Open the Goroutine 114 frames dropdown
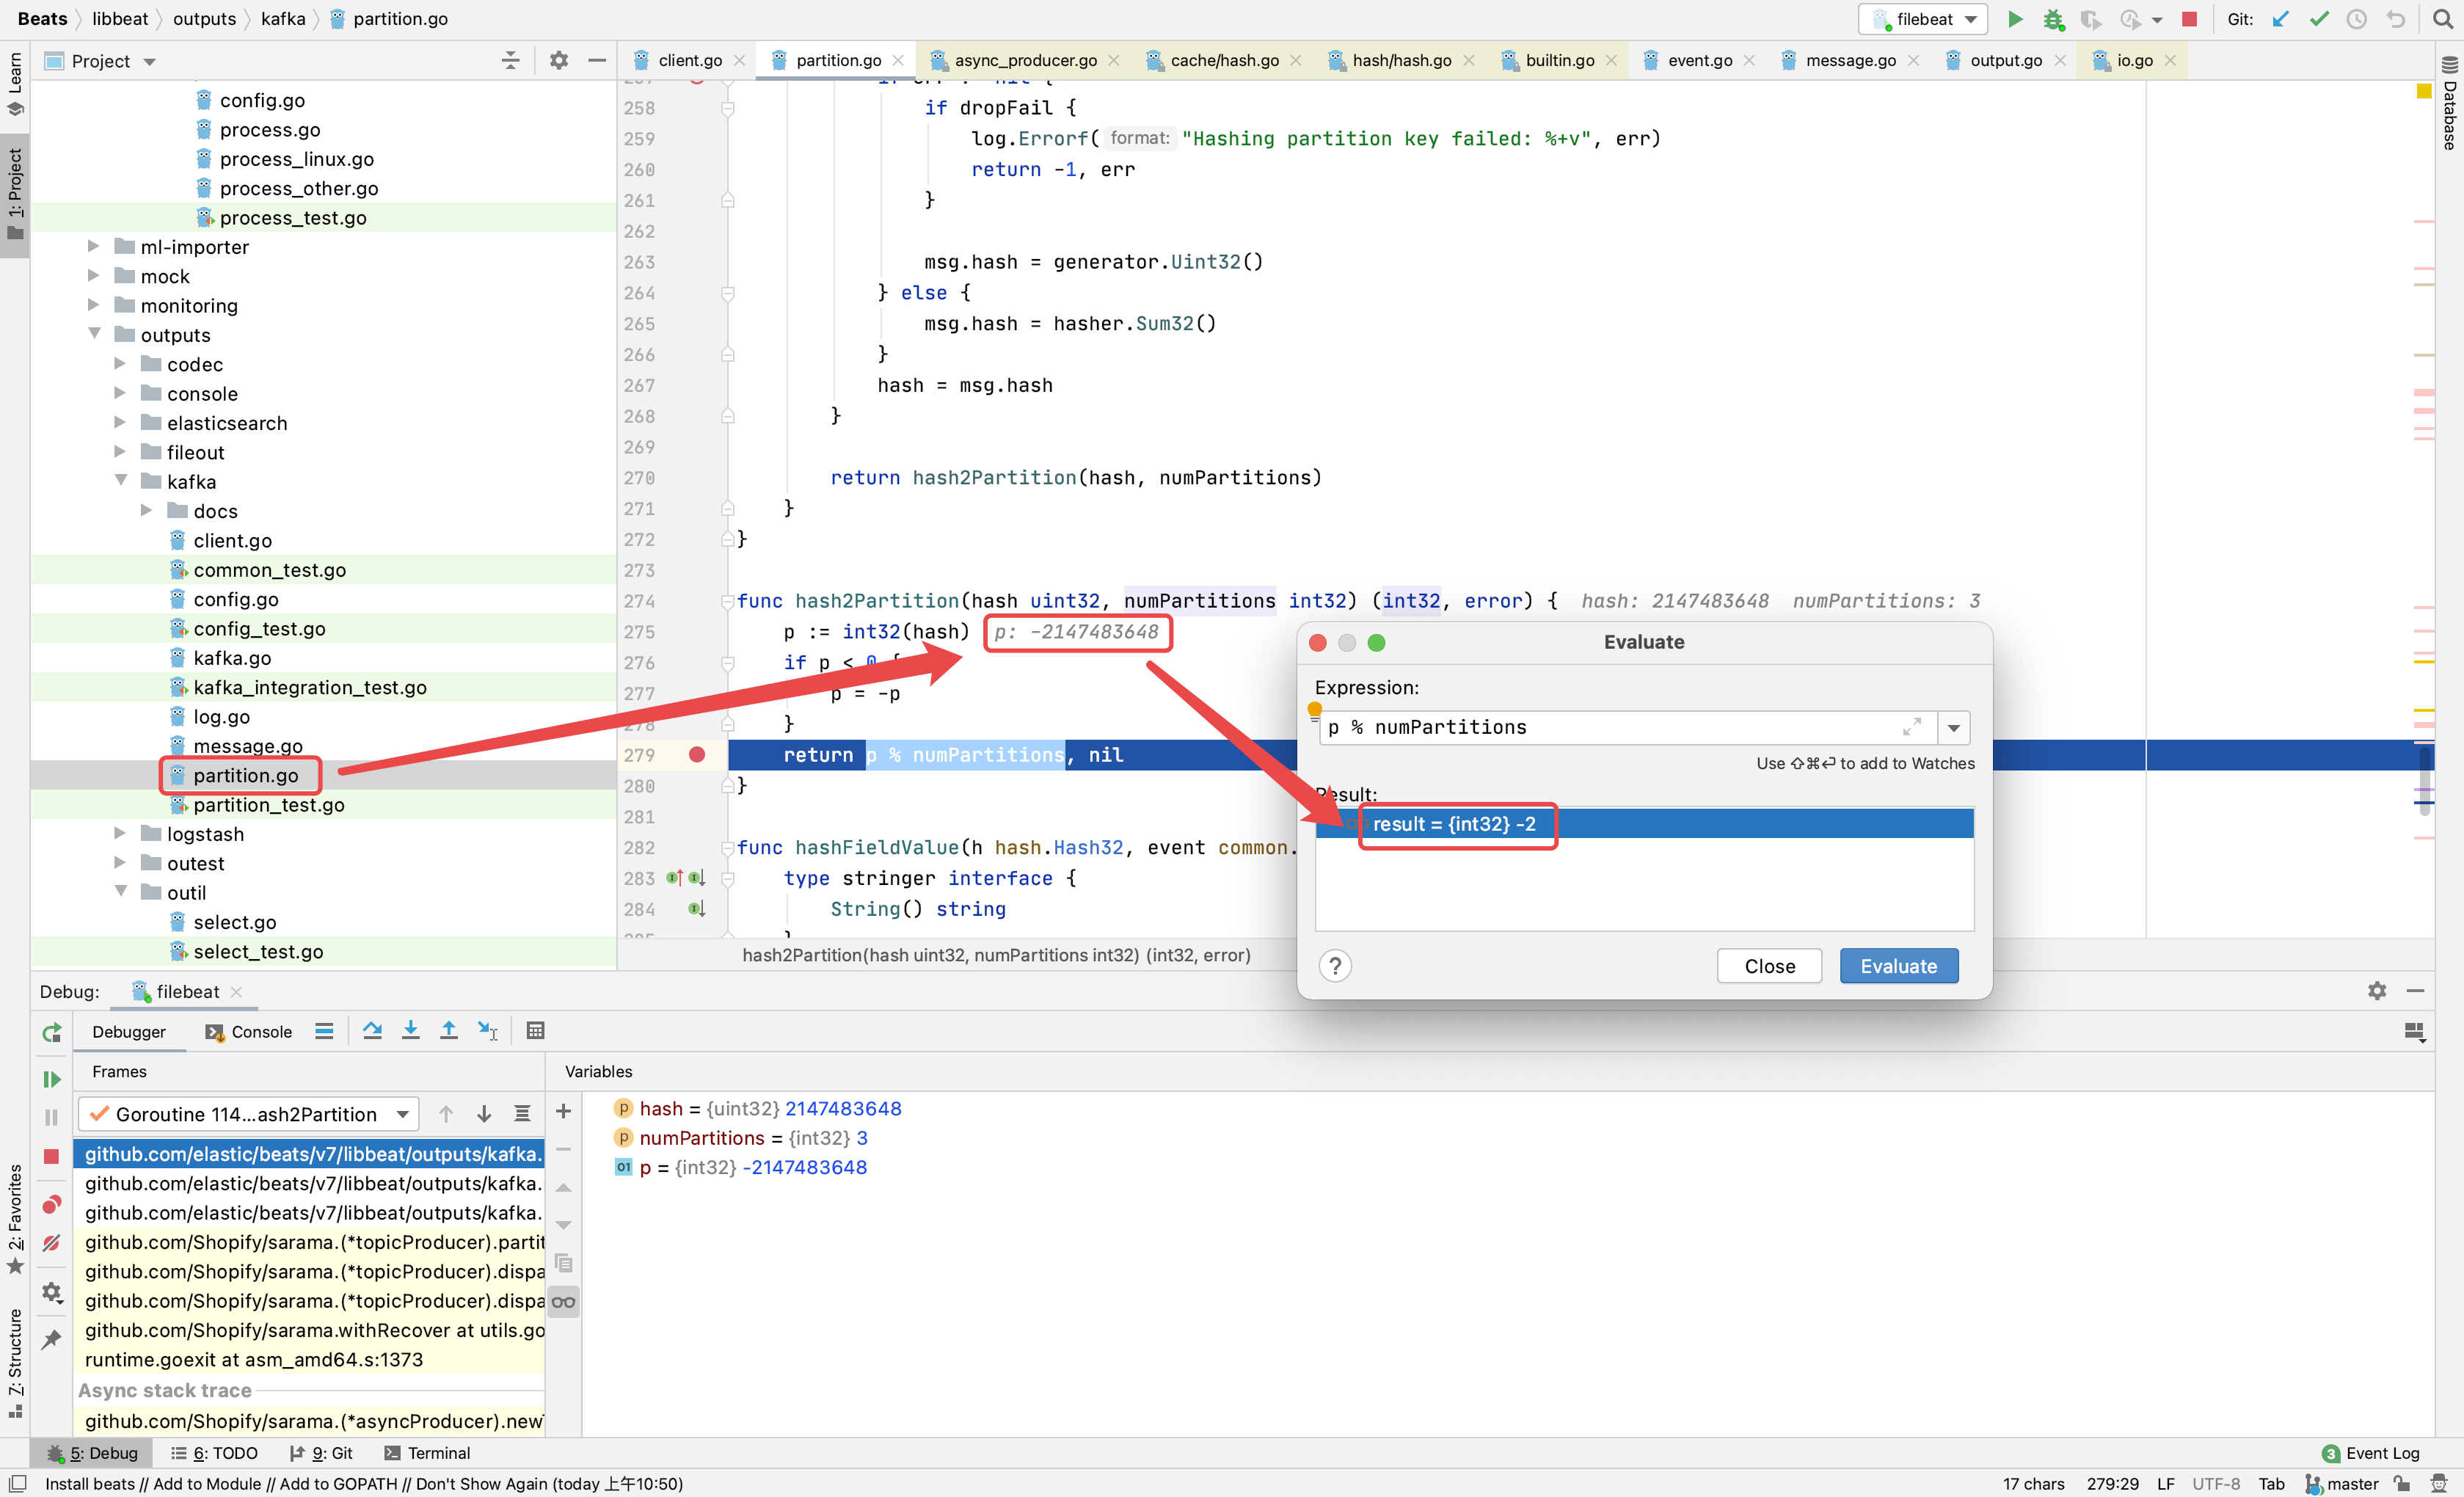 (402, 1114)
